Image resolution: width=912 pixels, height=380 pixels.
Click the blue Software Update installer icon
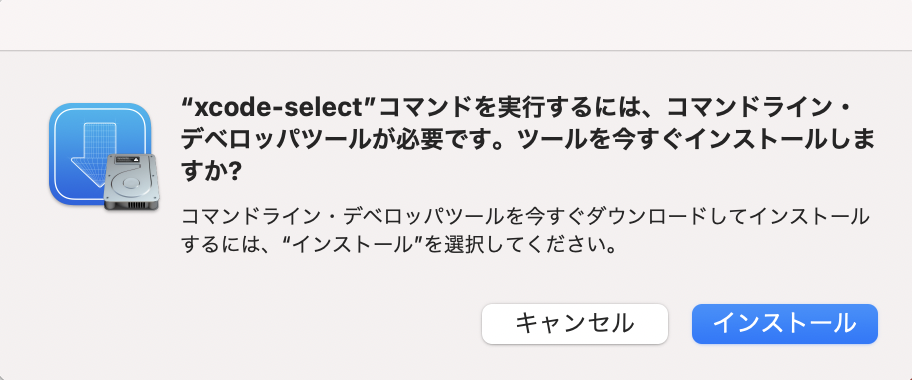coord(100,154)
